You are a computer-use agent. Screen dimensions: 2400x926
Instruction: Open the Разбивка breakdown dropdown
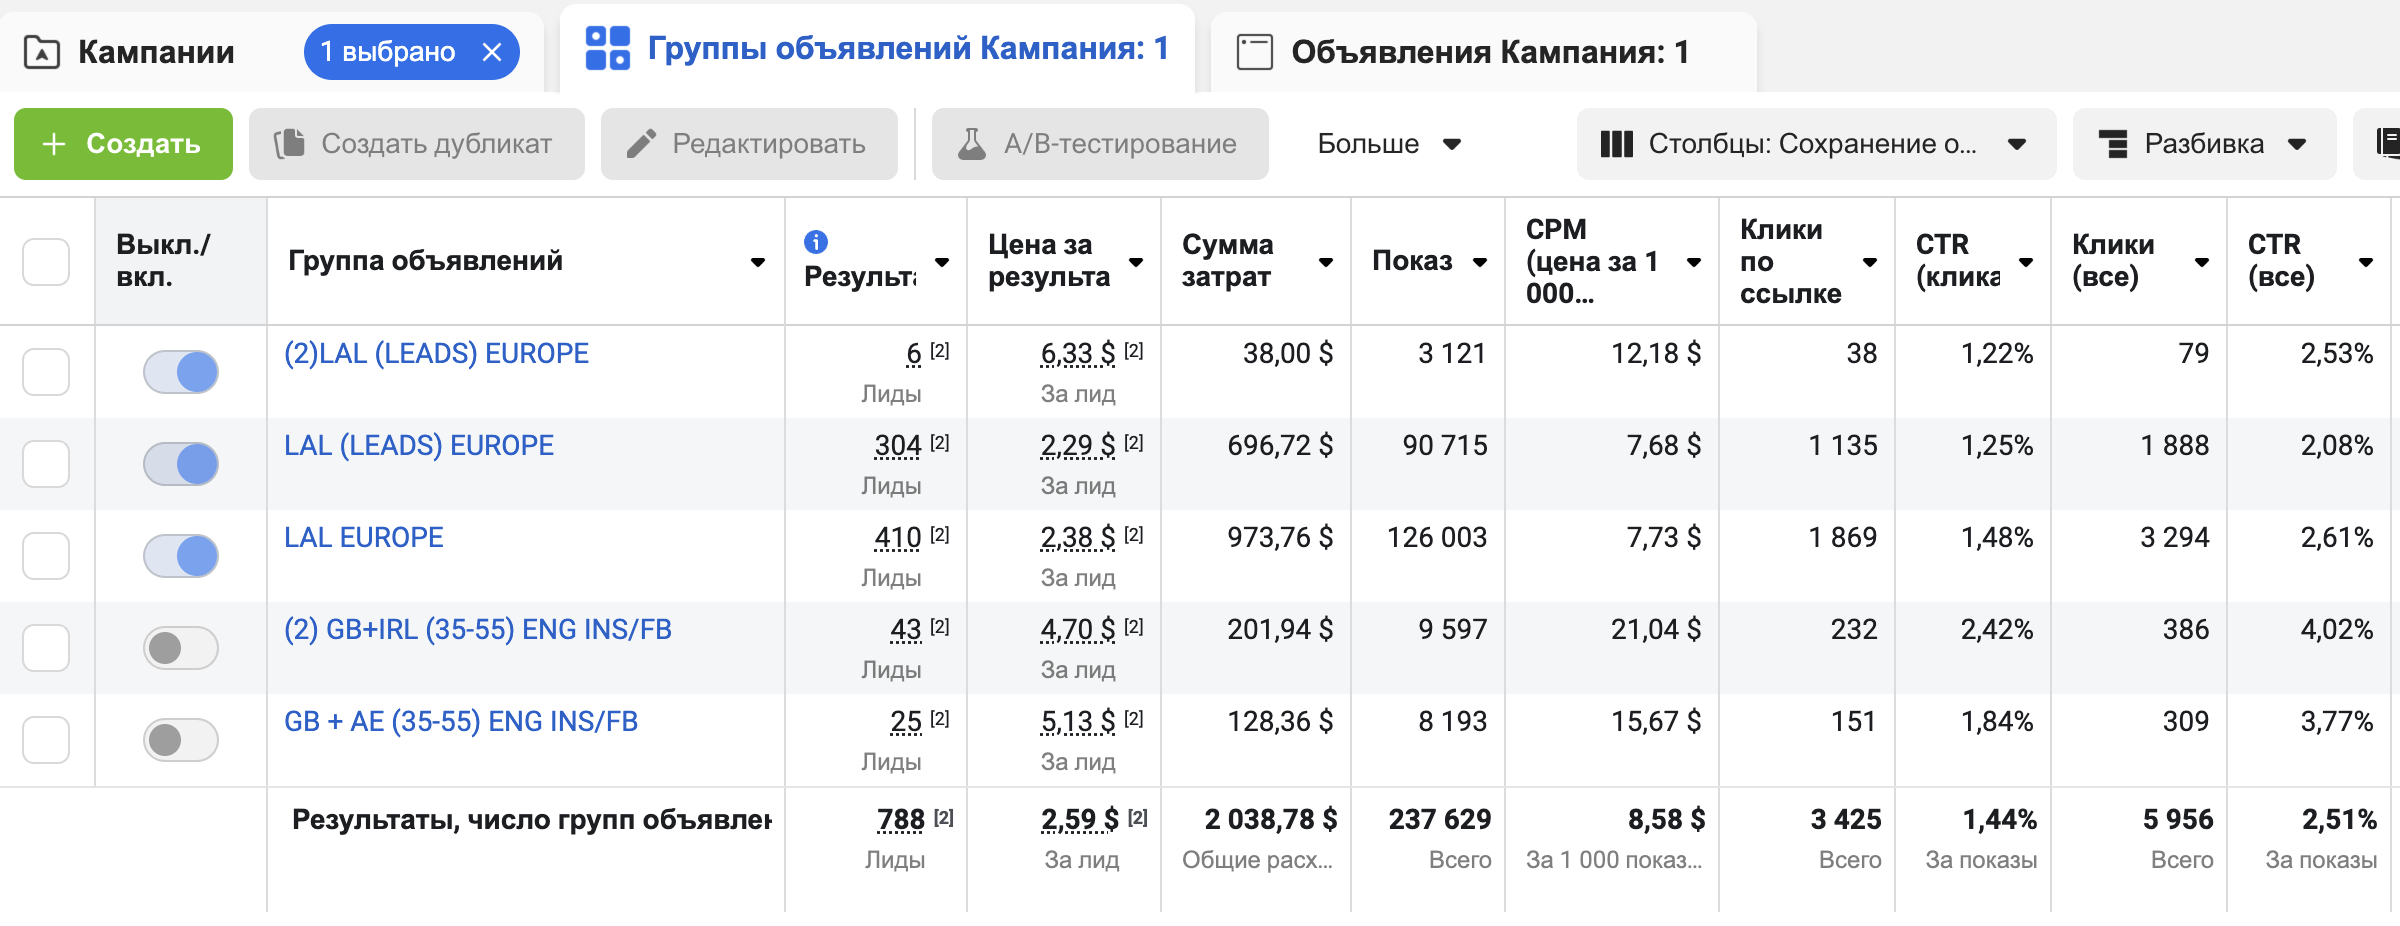pyautogui.click(x=2203, y=144)
